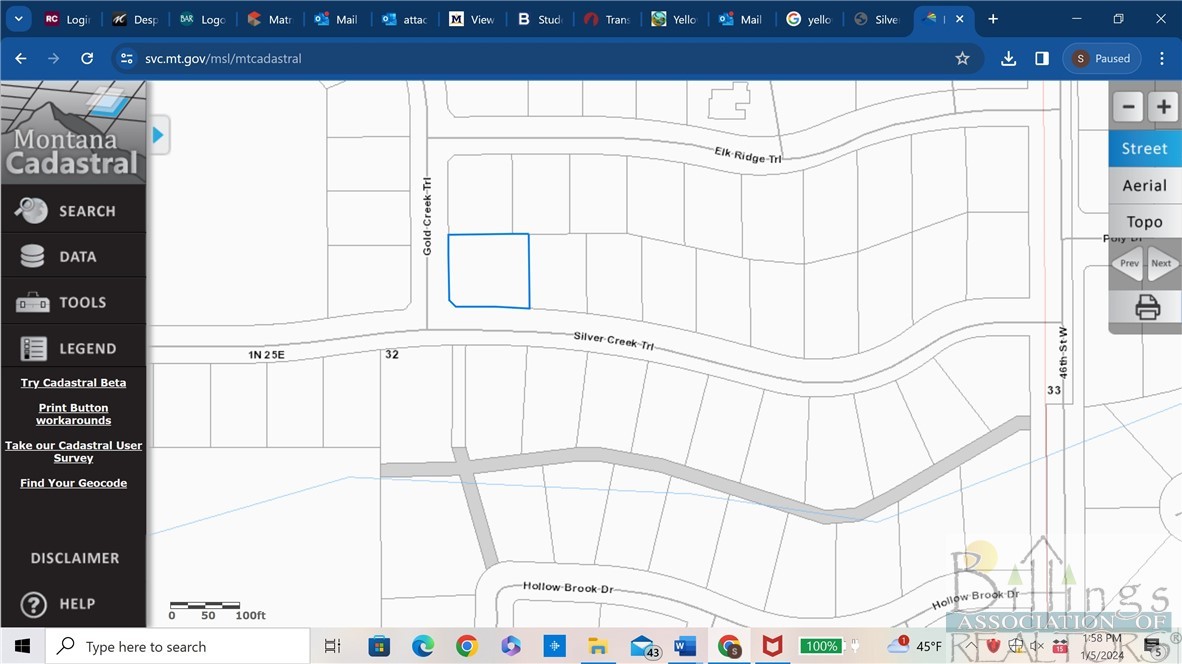This screenshot has height=664, width=1182.
Task: Click the Windows taskbar search box
Action: coord(178,646)
